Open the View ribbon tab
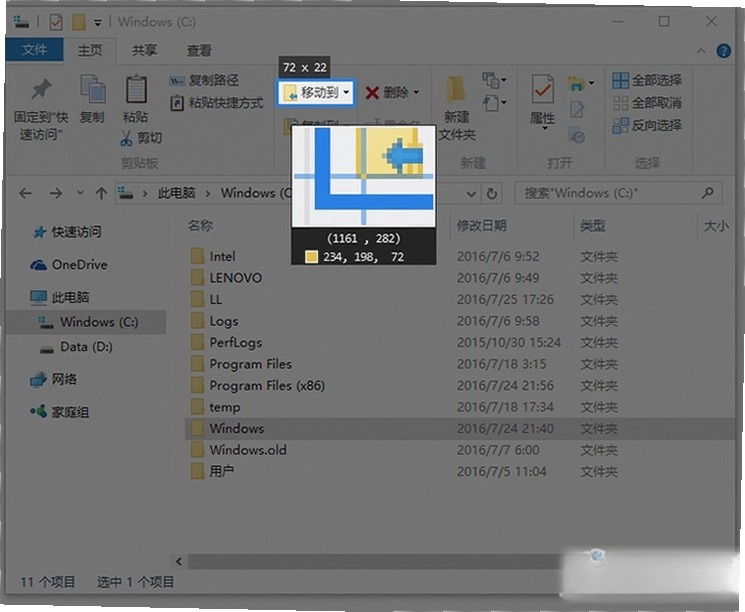 tap(199, 50)
